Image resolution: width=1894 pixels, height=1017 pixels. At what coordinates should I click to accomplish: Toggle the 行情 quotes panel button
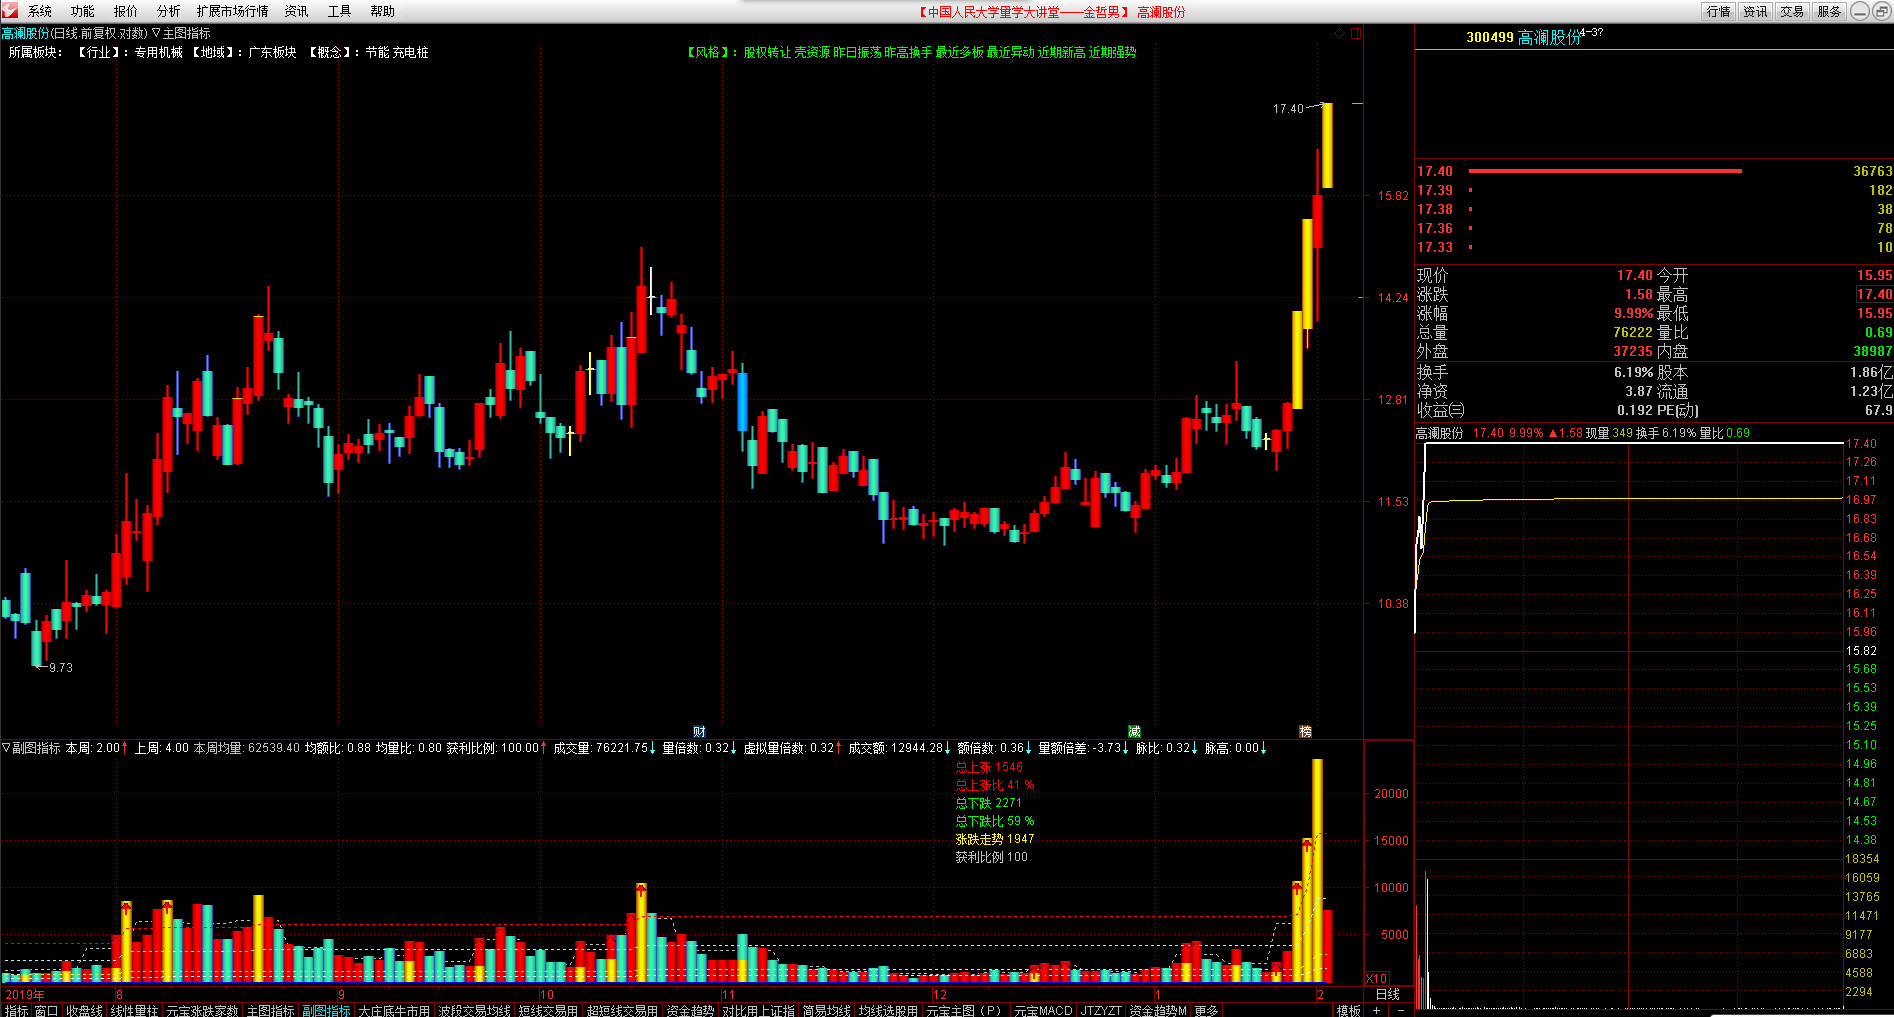[1718, 11]
